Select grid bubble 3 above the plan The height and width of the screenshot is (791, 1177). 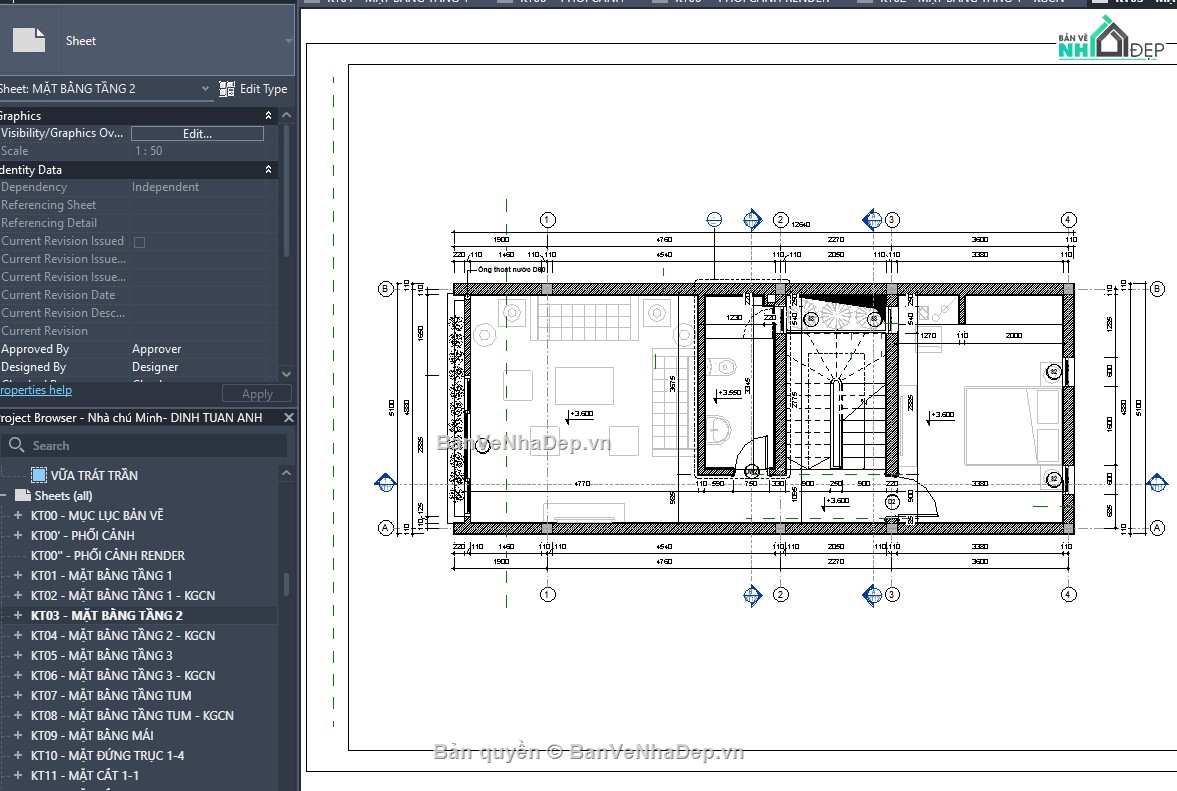point(892,220)
